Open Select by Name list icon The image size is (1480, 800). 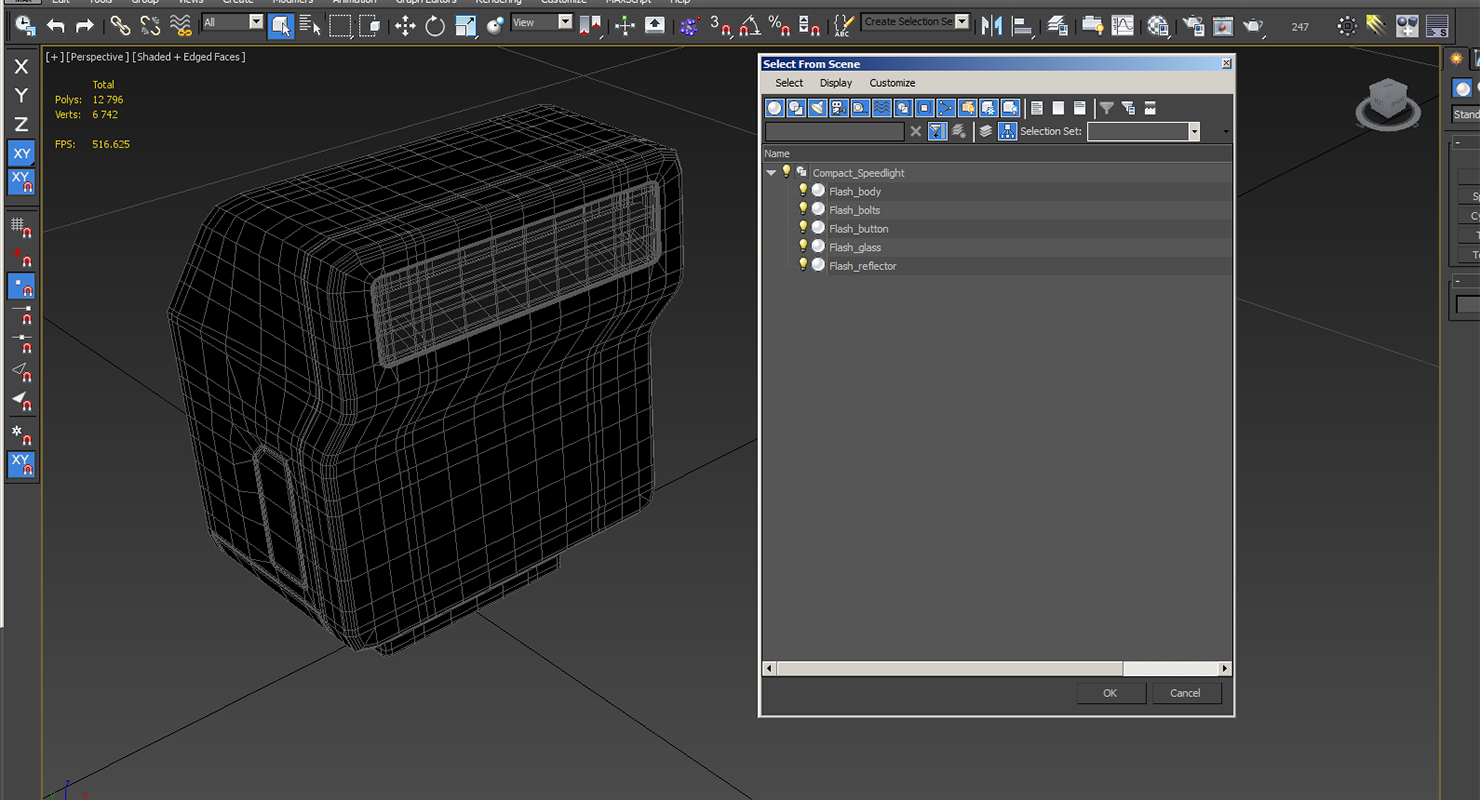point(311,25)
